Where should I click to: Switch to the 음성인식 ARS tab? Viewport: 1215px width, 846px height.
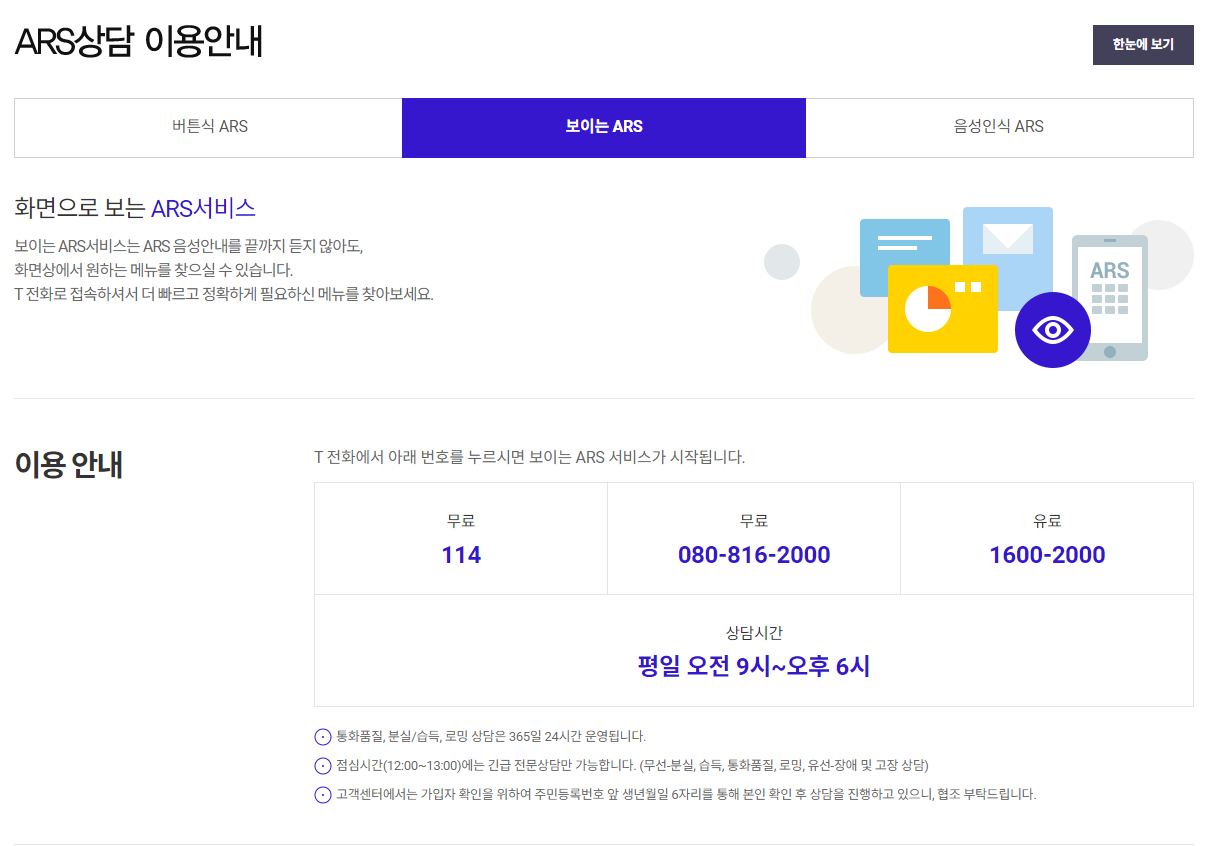(x=999, y=127)
